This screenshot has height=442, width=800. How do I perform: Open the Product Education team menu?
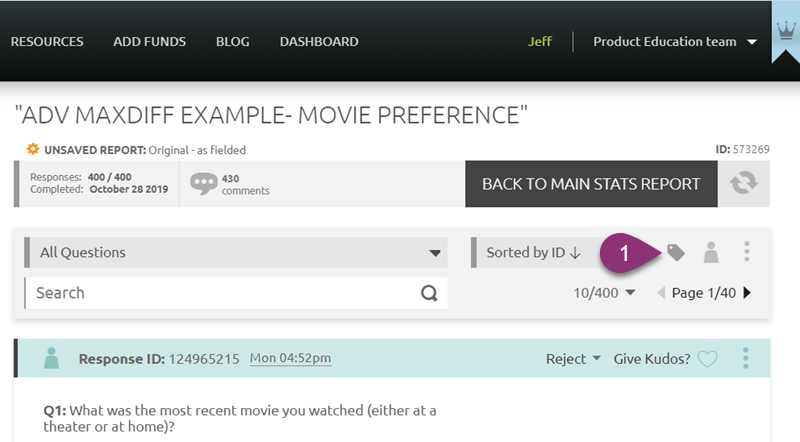click(x=675, y=42)
